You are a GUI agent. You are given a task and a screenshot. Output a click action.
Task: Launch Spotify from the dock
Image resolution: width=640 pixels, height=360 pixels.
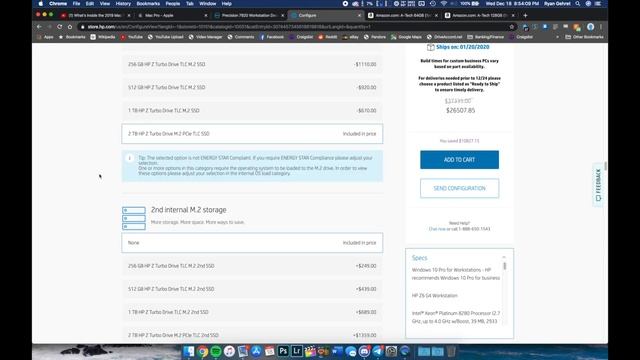(x=216, y=351)
